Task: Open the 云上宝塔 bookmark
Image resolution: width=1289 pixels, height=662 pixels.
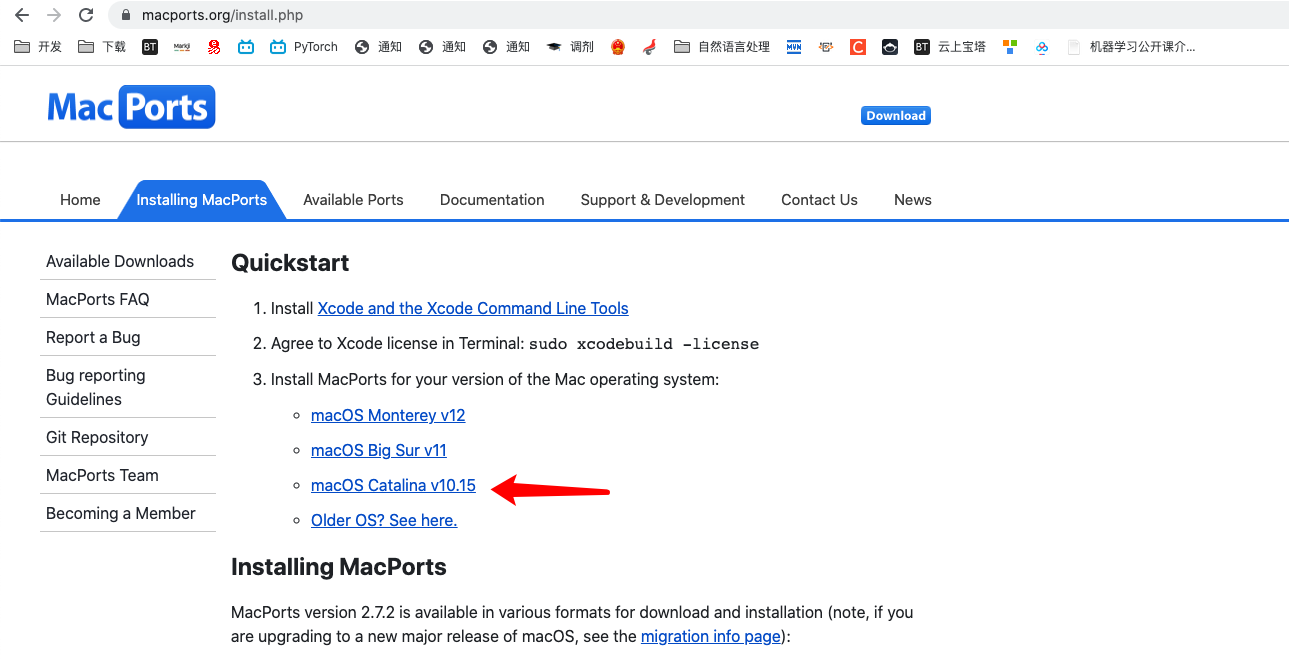Action: click(950, 47)
